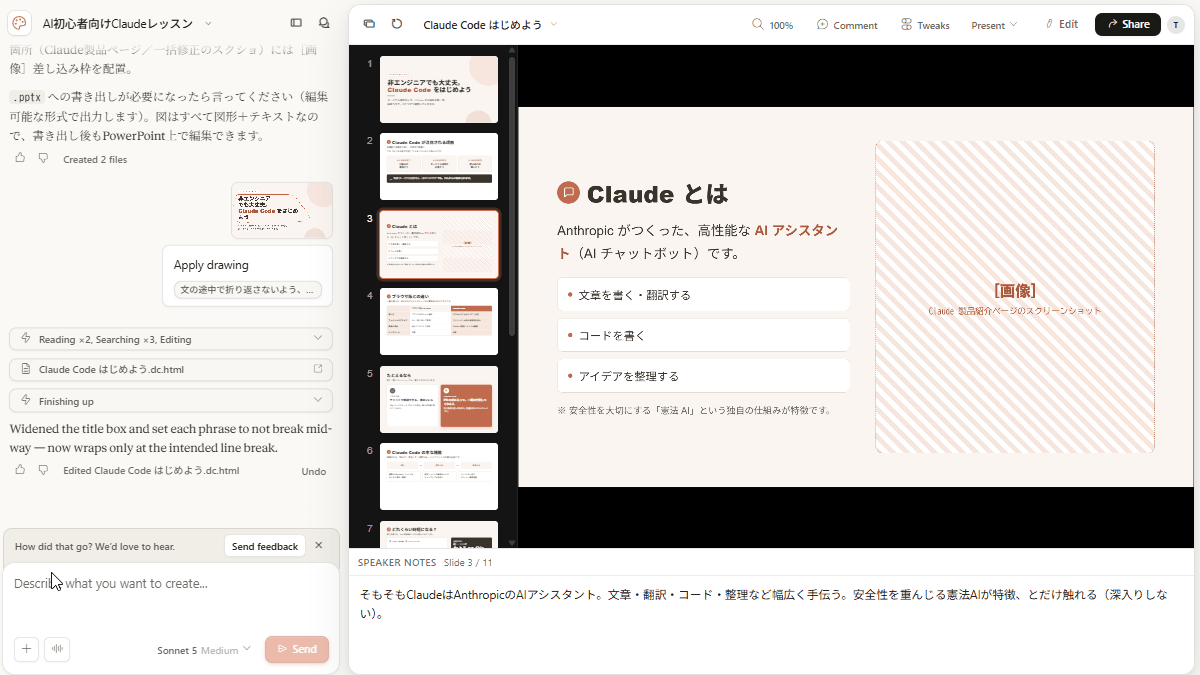The width and height of the screenshot is (1200, 675).
Task: Click the 100% zoom level
Action: click(x=782, y=25)
